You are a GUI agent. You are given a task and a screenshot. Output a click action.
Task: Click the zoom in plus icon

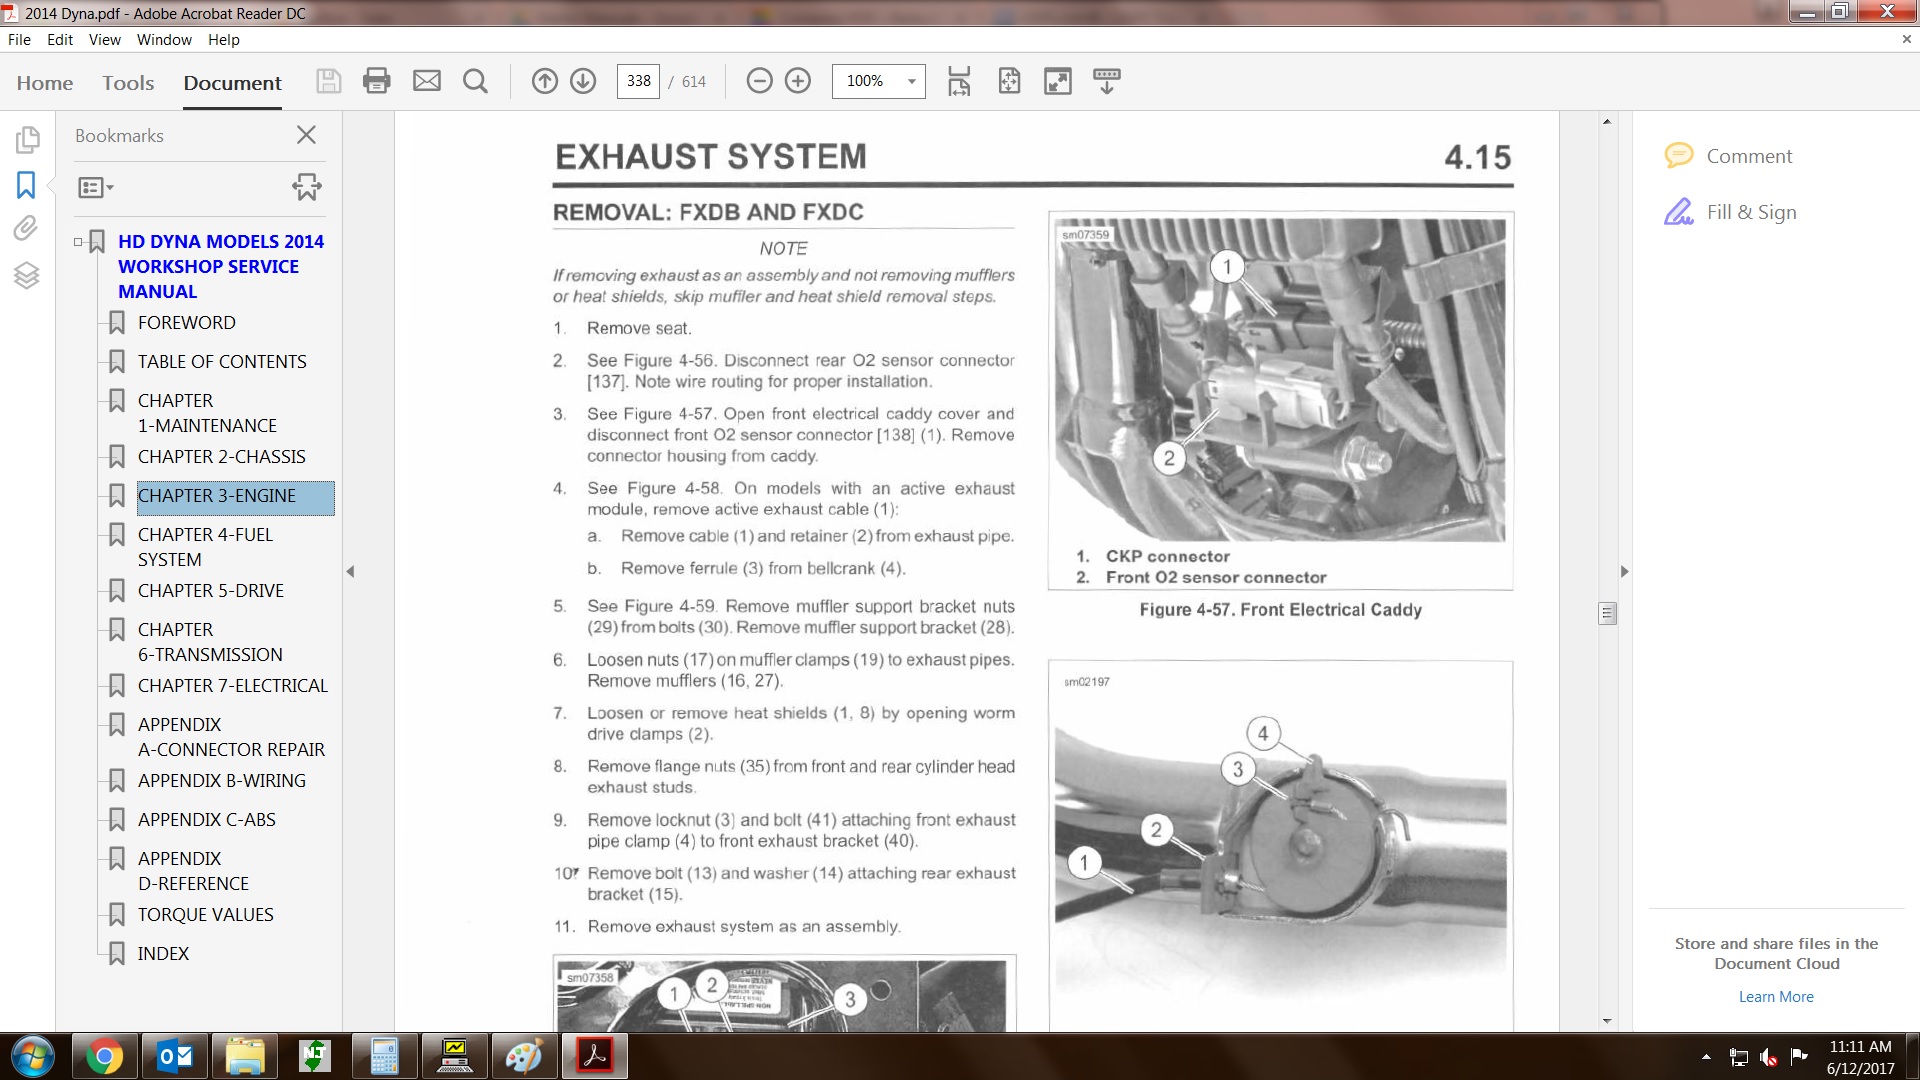pyautogui.click(x=798, y=81)
